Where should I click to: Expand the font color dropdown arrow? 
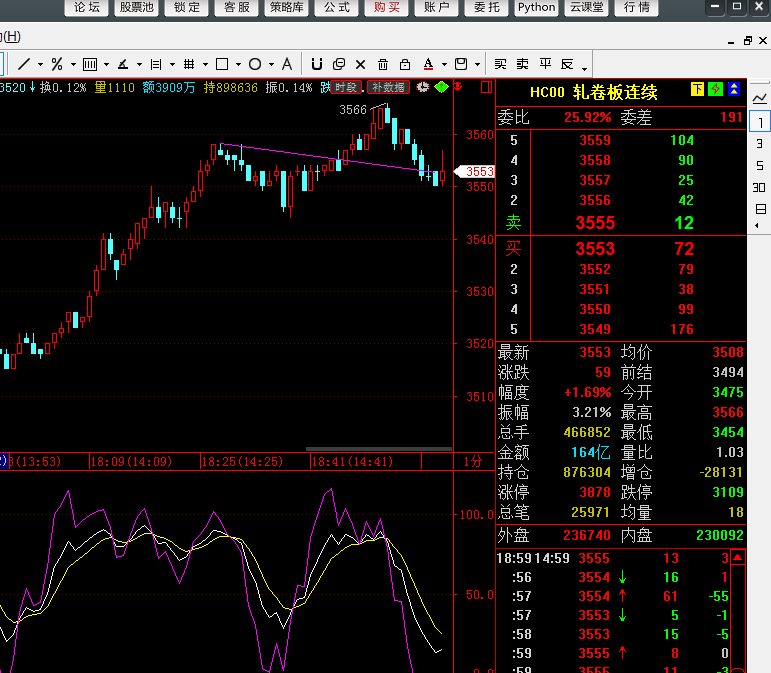[443, 64]
